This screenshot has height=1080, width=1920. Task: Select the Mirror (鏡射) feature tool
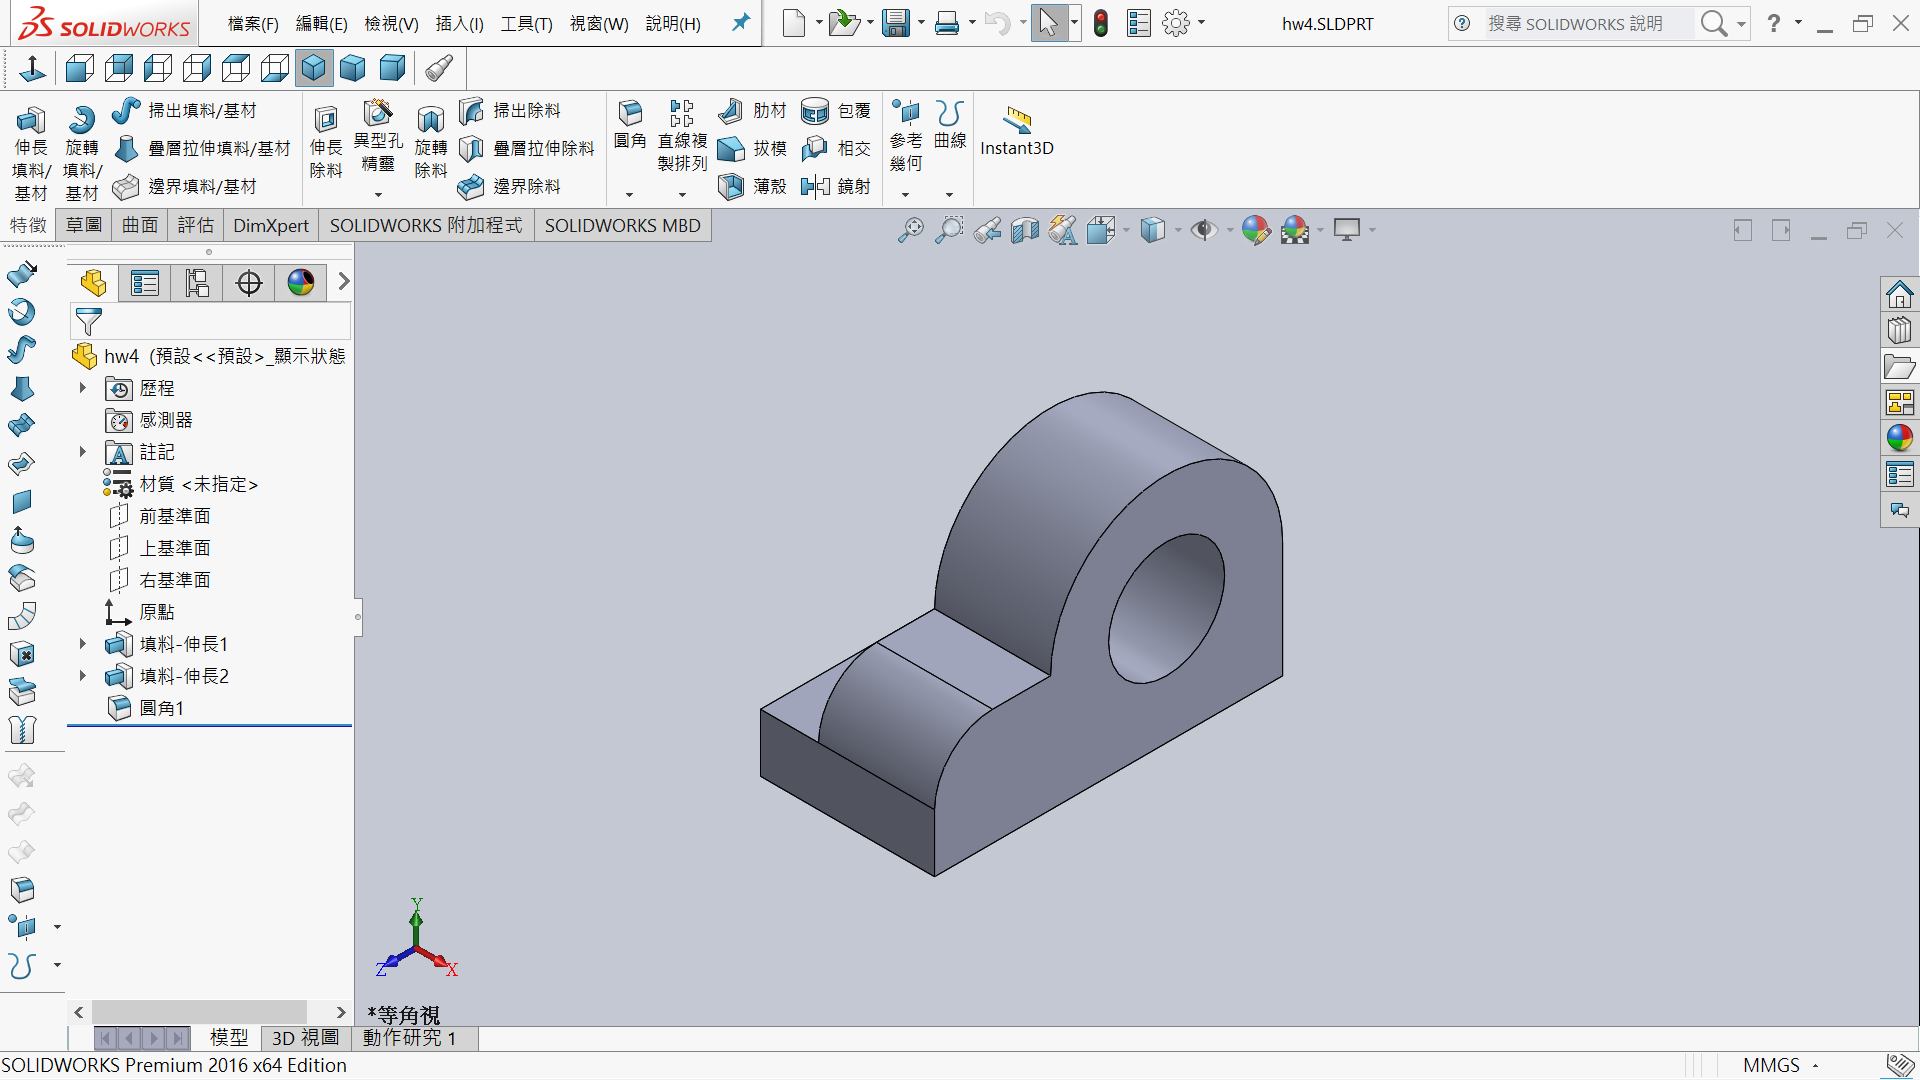(x=817, y=186)
